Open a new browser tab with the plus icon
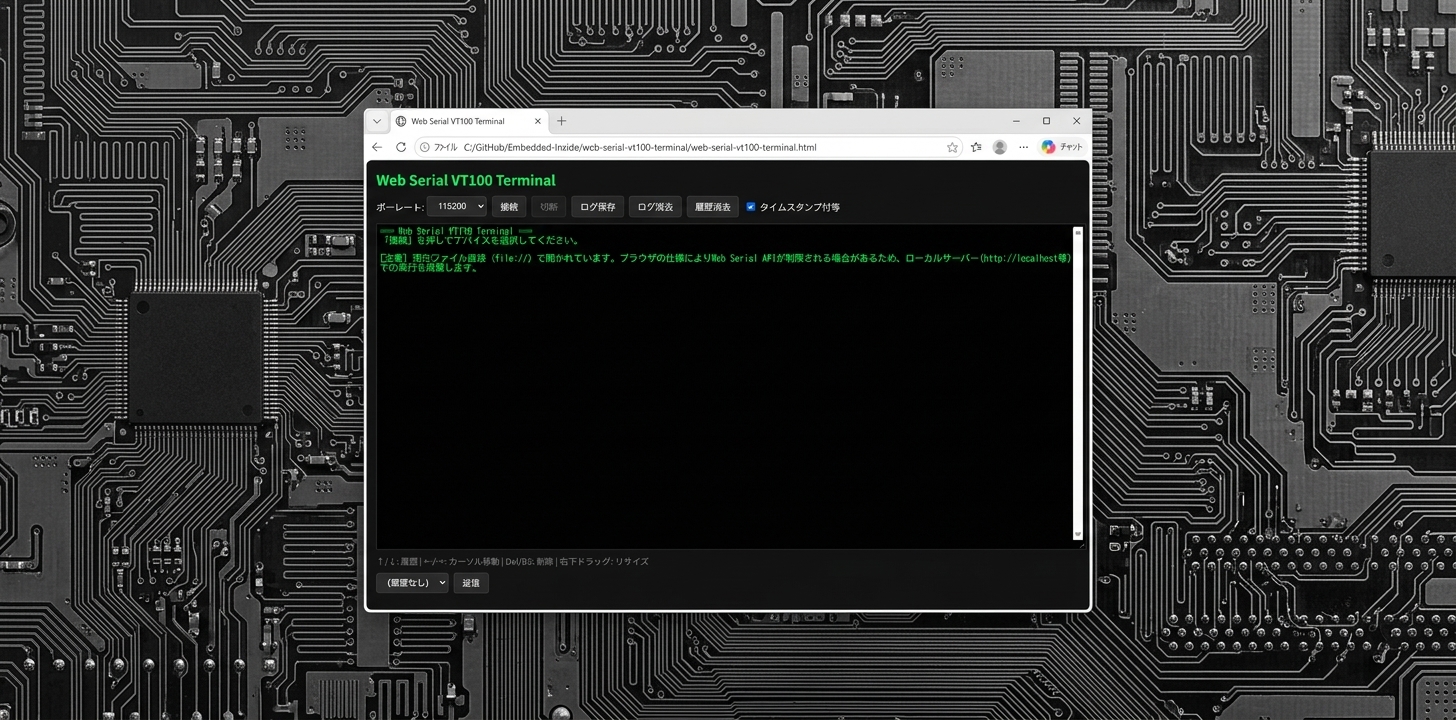Viewport: 1456px width, 720px height. click(x=561, y=121)
